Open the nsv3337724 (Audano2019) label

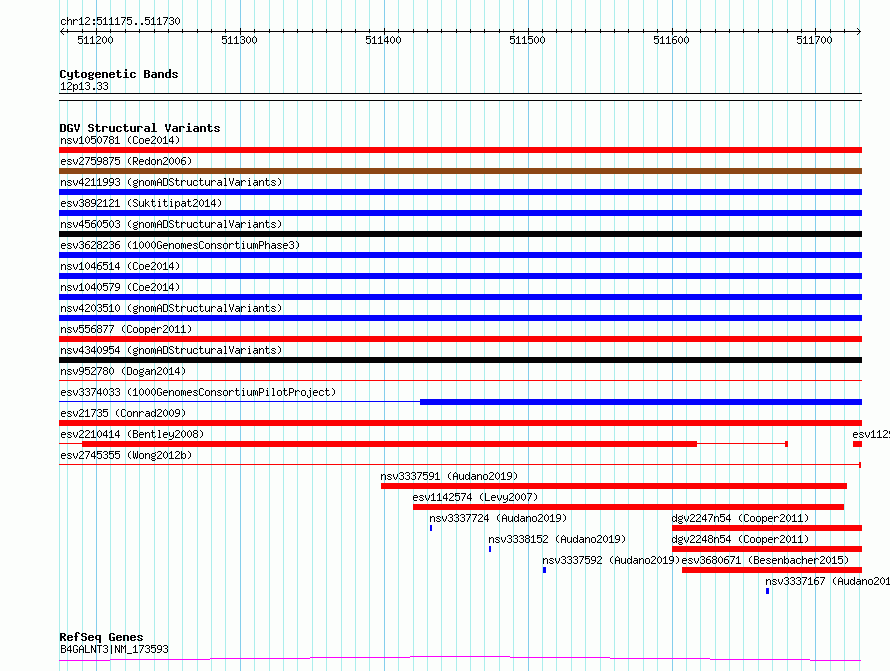(x=498, y=518)
